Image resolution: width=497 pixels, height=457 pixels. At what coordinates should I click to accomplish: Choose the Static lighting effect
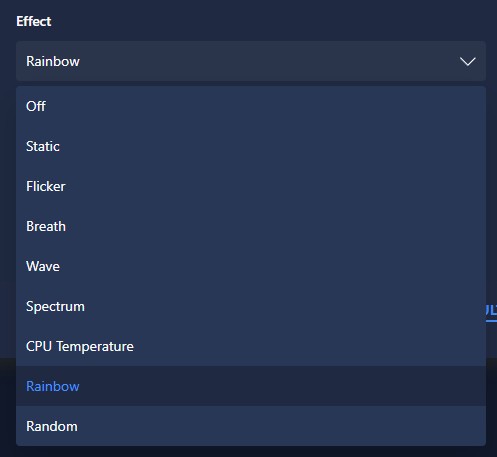click(251, 146)
